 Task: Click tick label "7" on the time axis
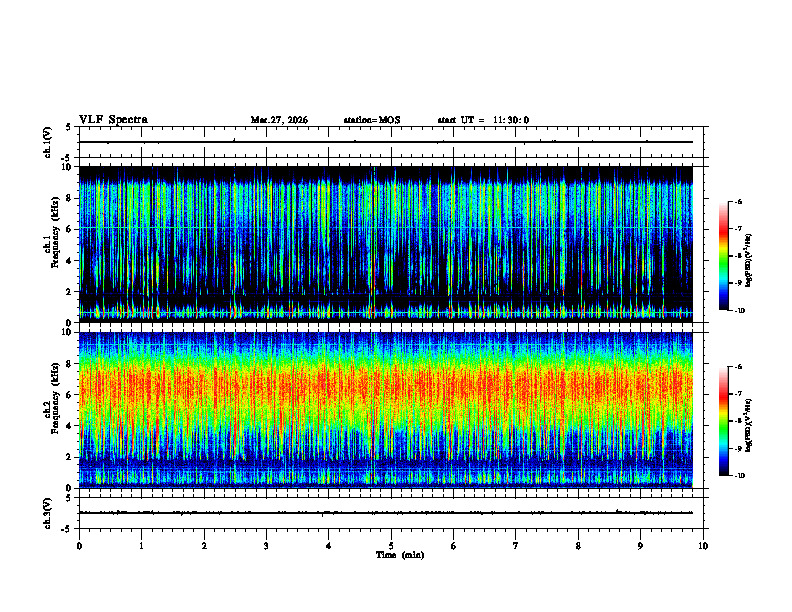pyautogui.click(x=516, y=546)
